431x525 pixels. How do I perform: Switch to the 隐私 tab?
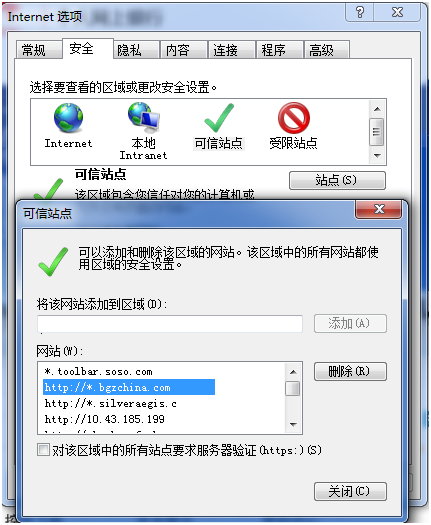136,50
